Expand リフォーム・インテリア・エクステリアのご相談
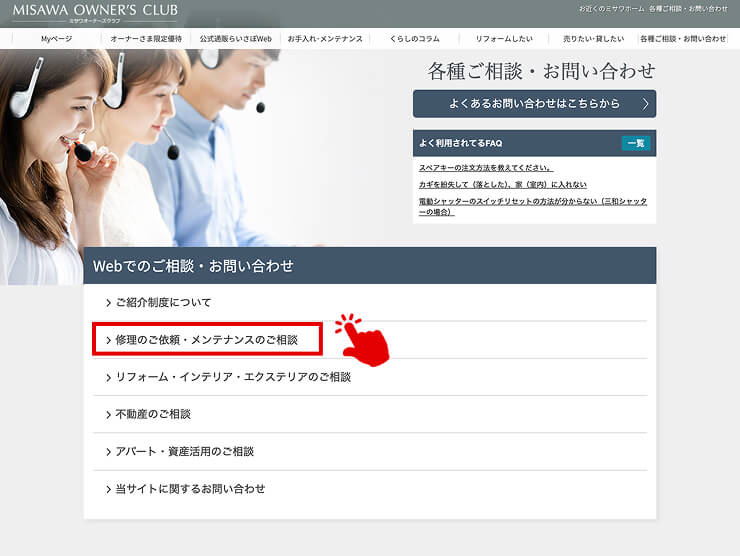 pos(233,377)
